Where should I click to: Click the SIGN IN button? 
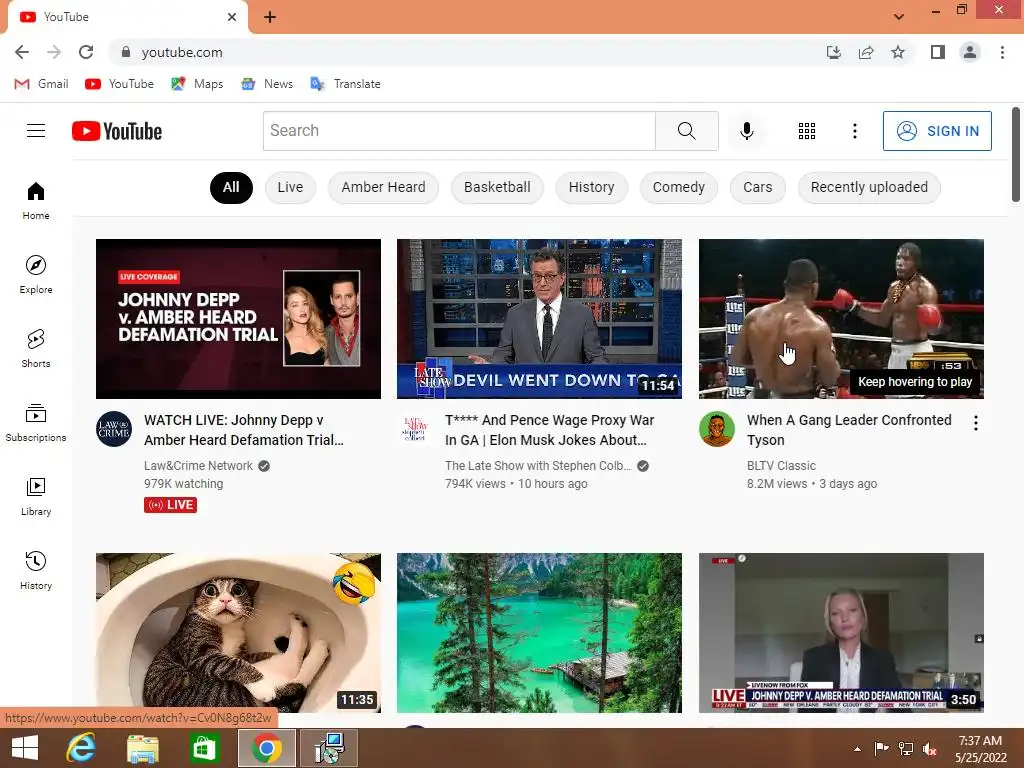[x=937, y=131]
